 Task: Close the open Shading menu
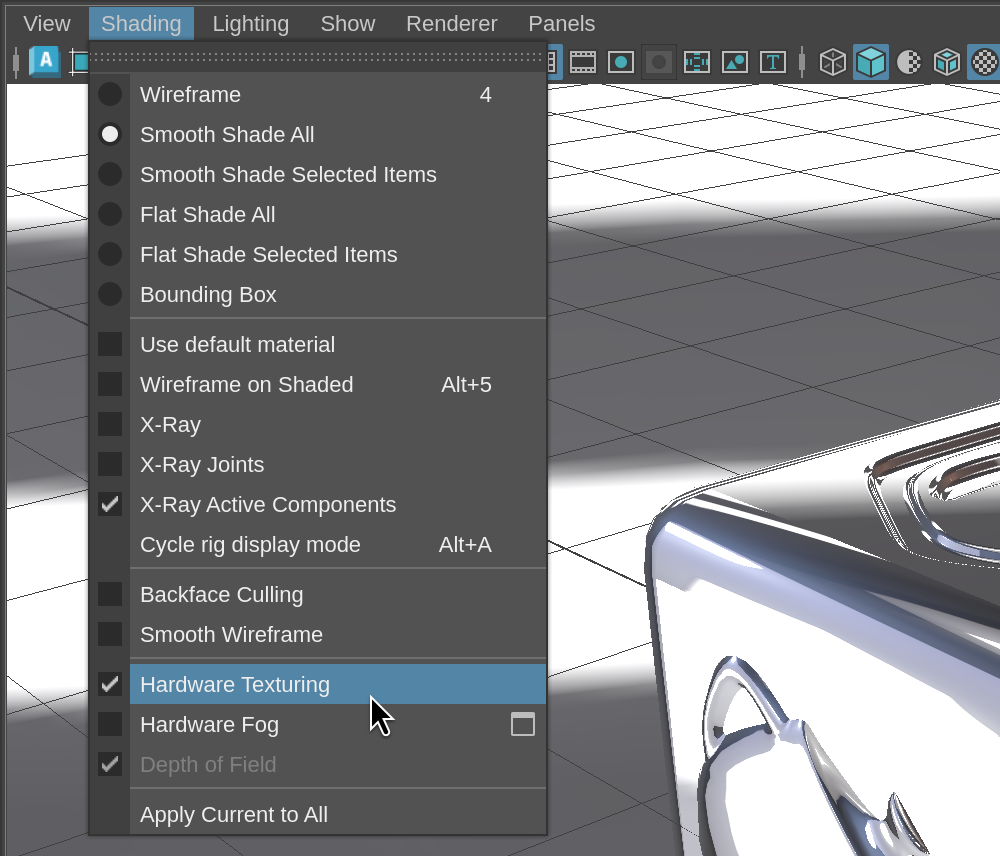141,24
